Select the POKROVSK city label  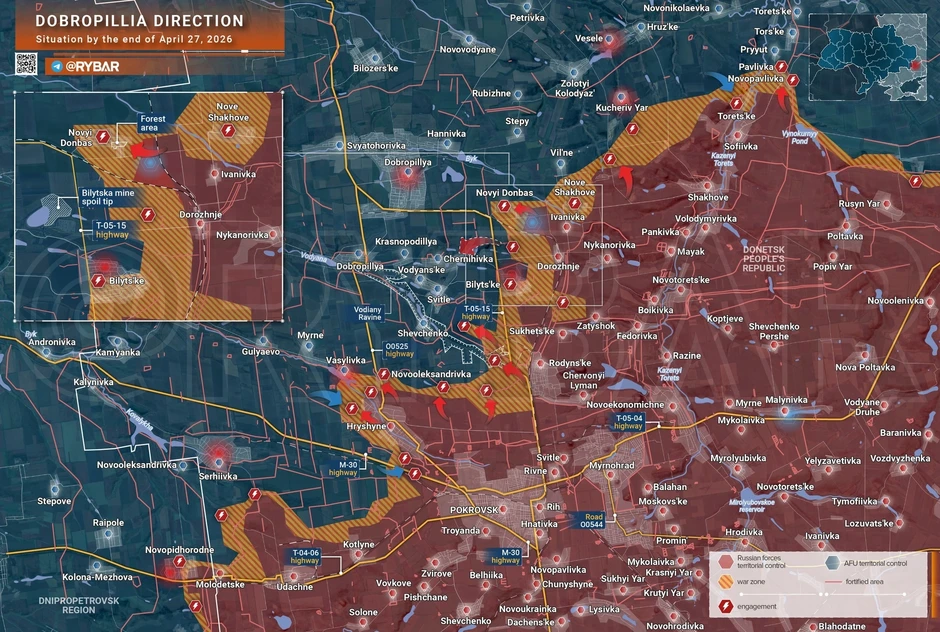[x=474, y=510]
